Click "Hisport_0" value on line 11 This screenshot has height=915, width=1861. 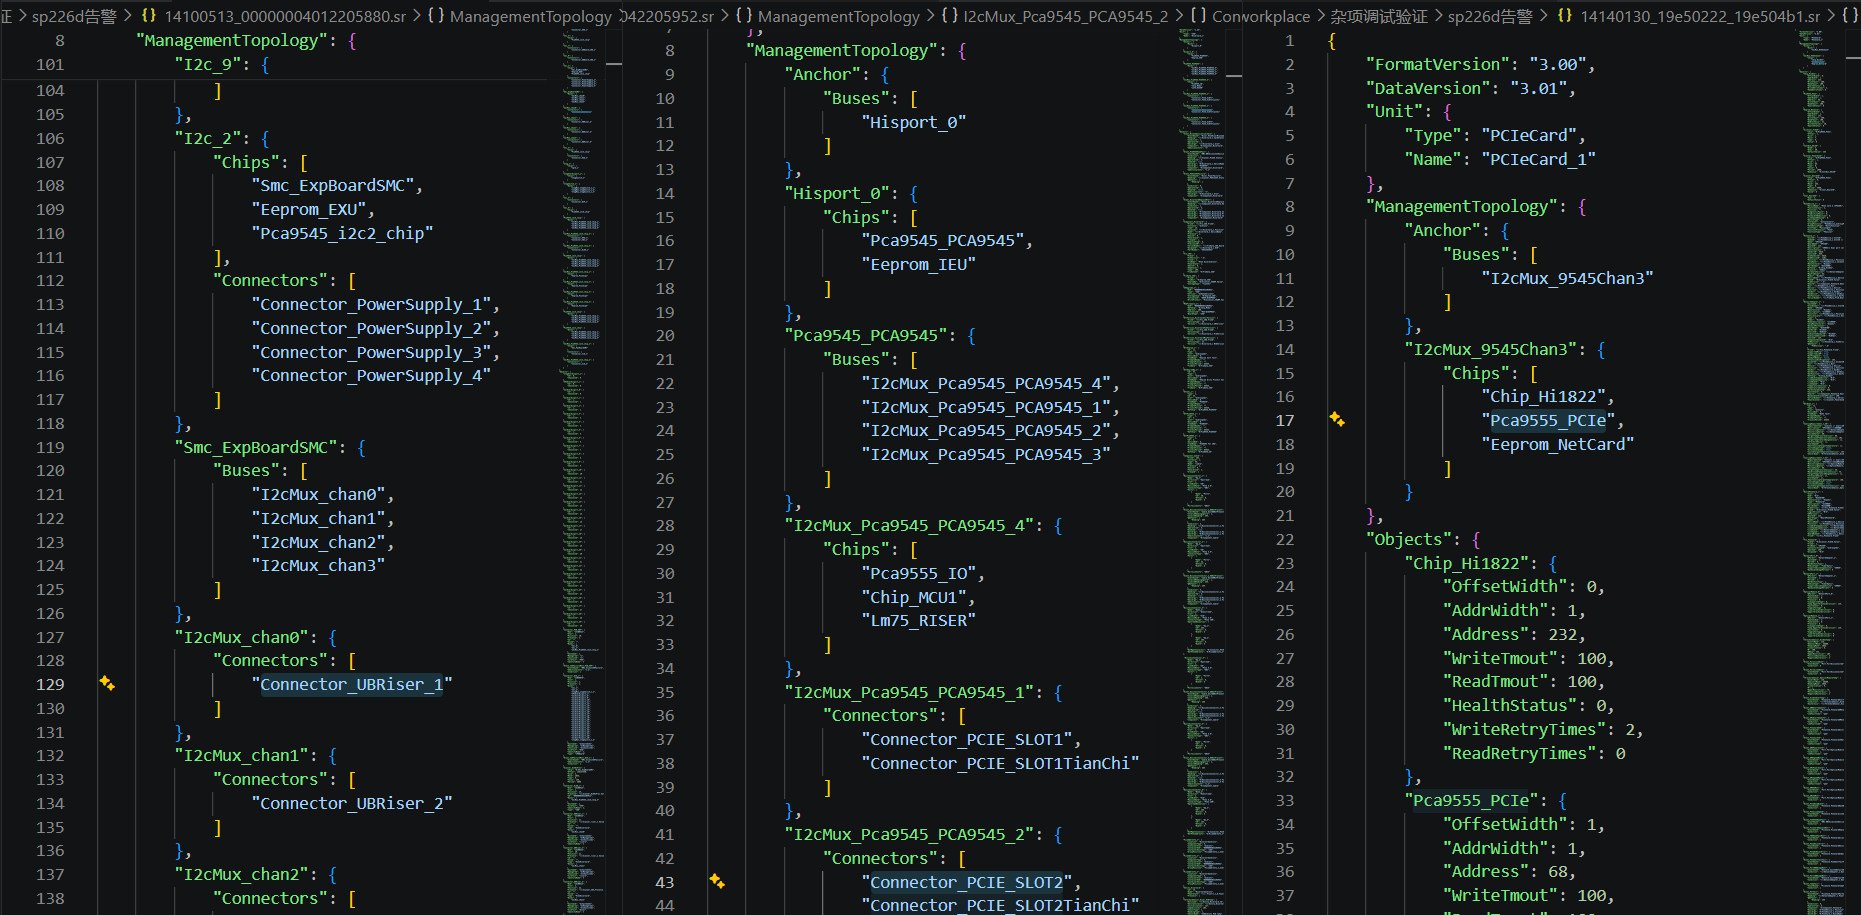tap(913, 122)
